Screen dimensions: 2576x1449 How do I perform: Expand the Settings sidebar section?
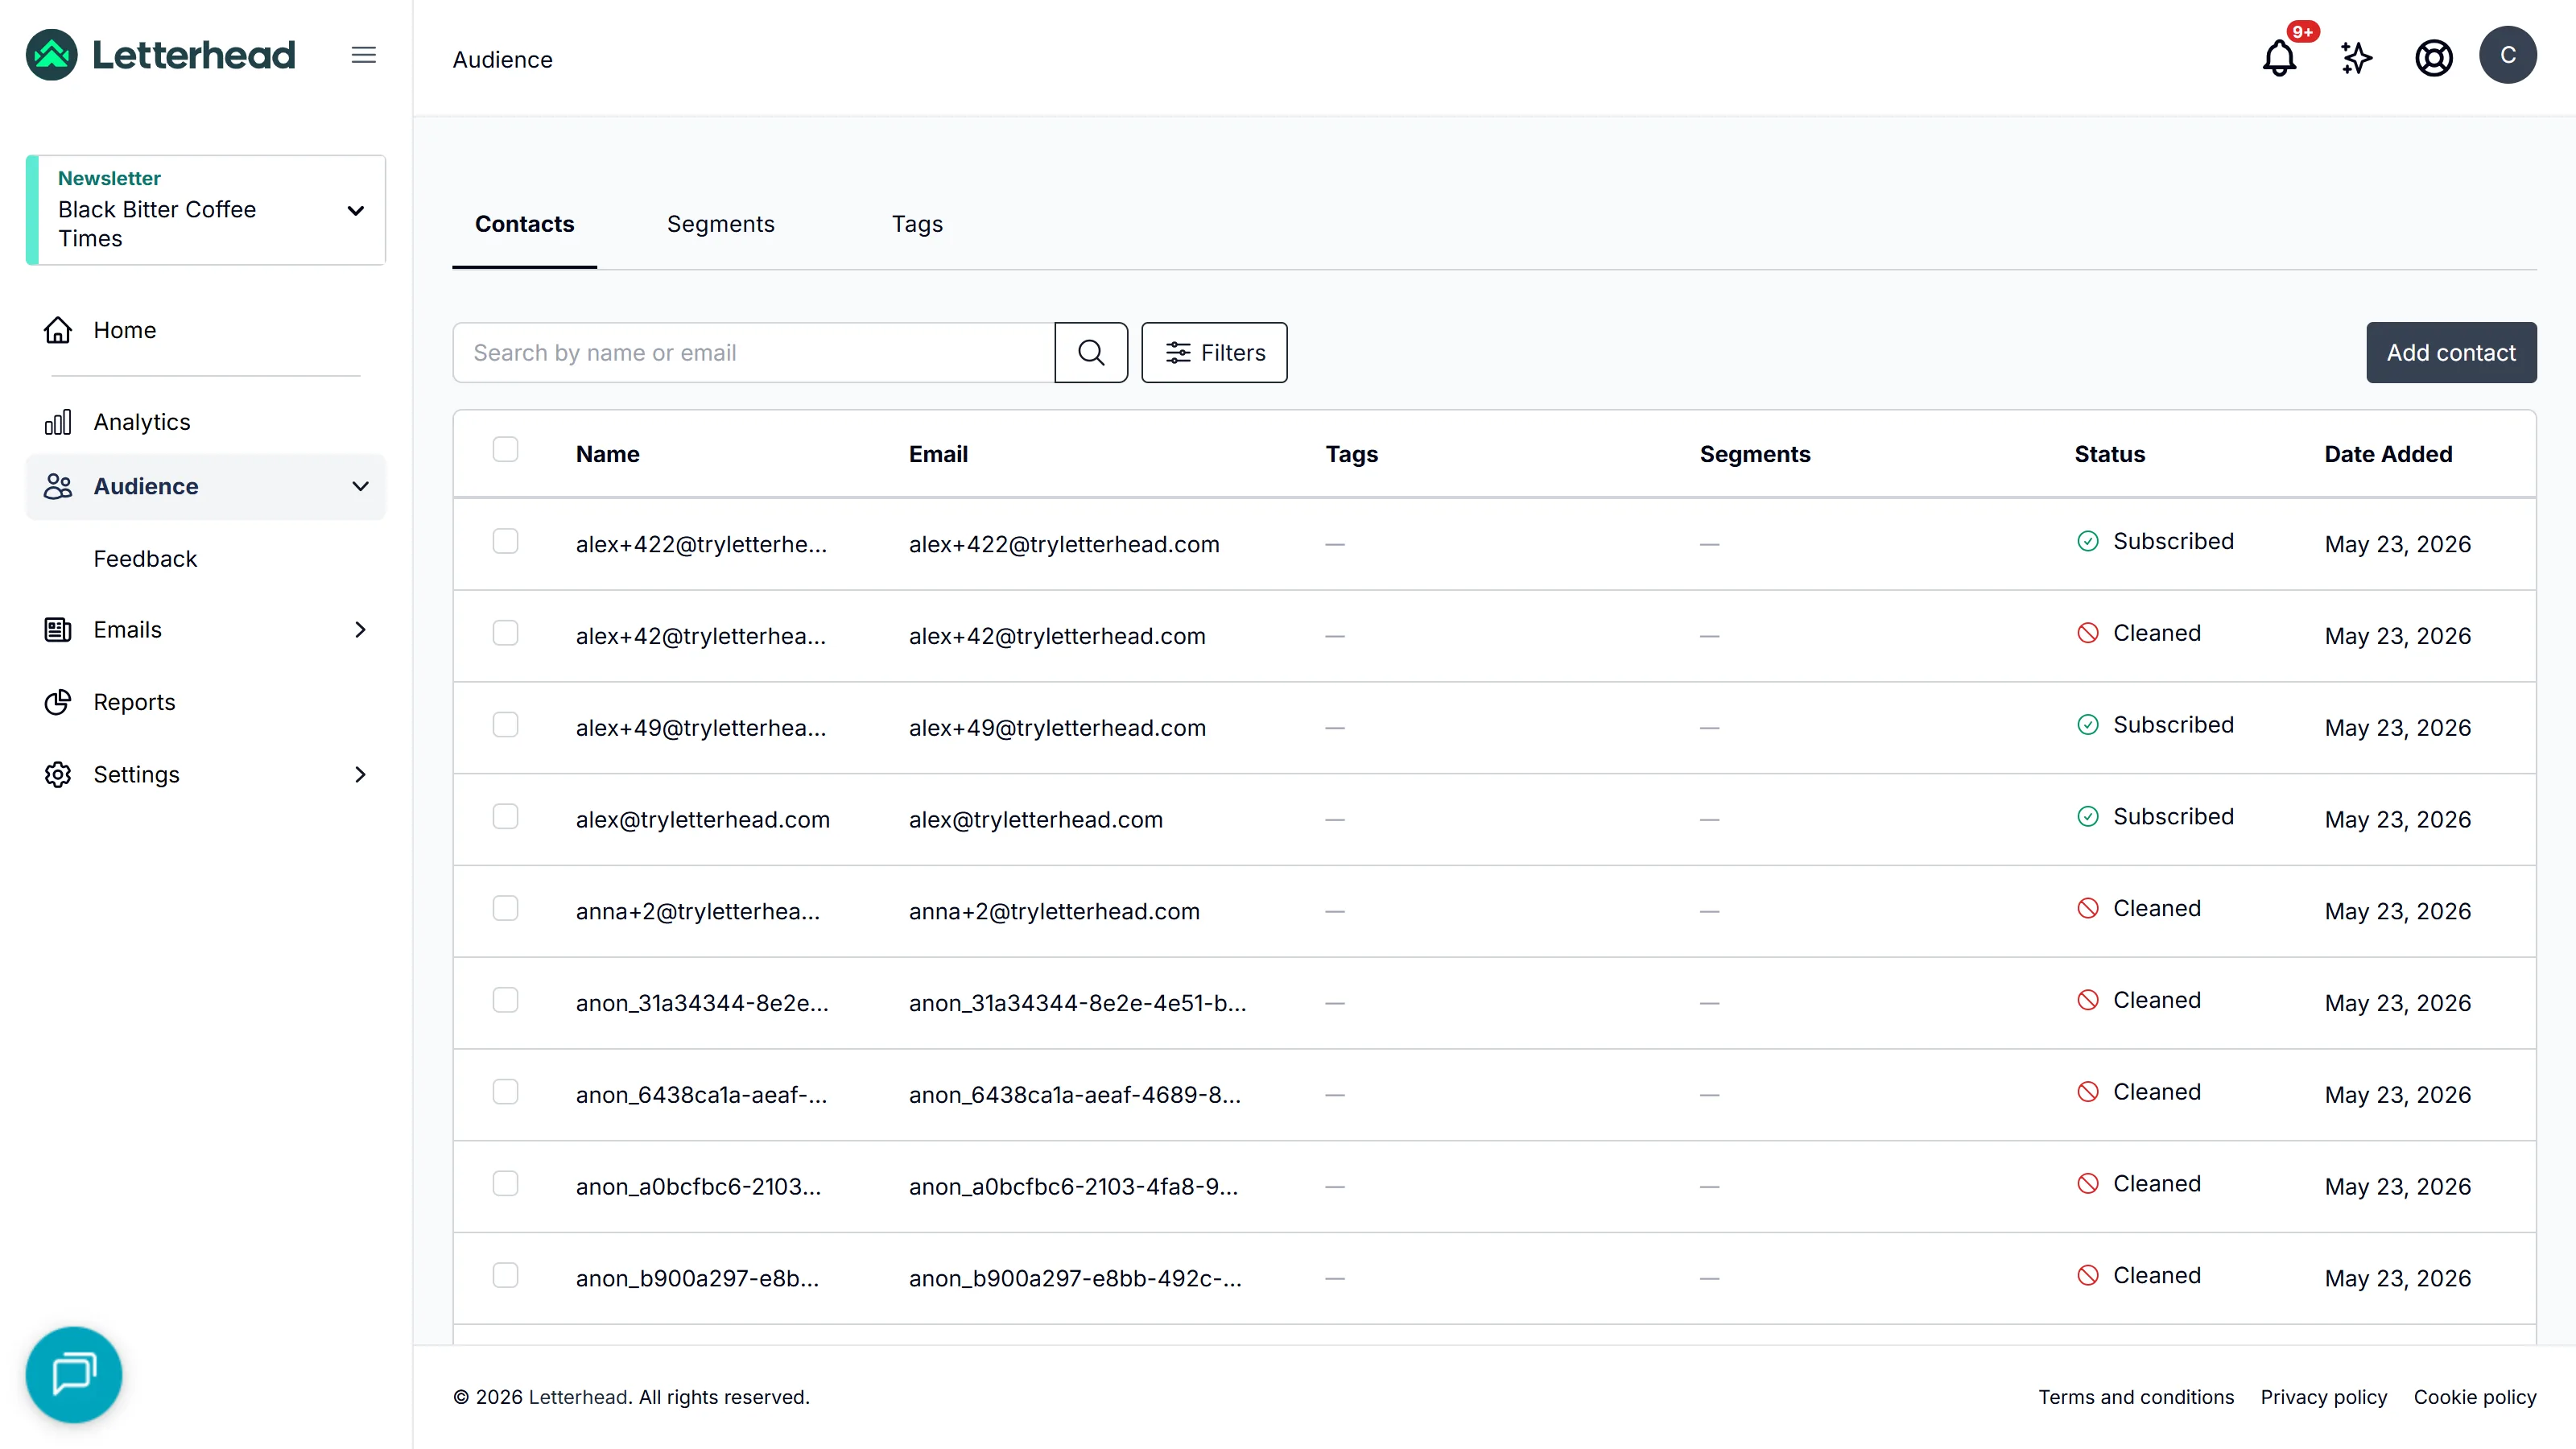coord(205,774)
